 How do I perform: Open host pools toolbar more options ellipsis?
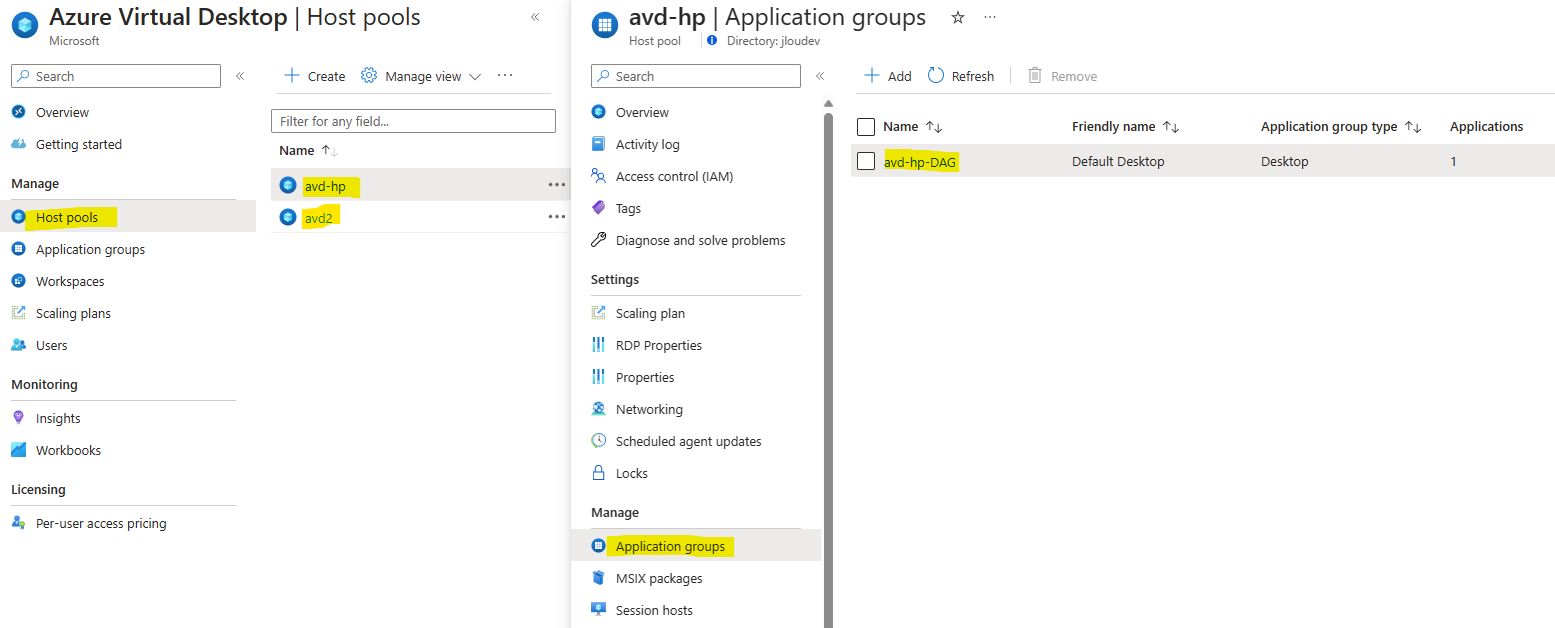(505, 76)
